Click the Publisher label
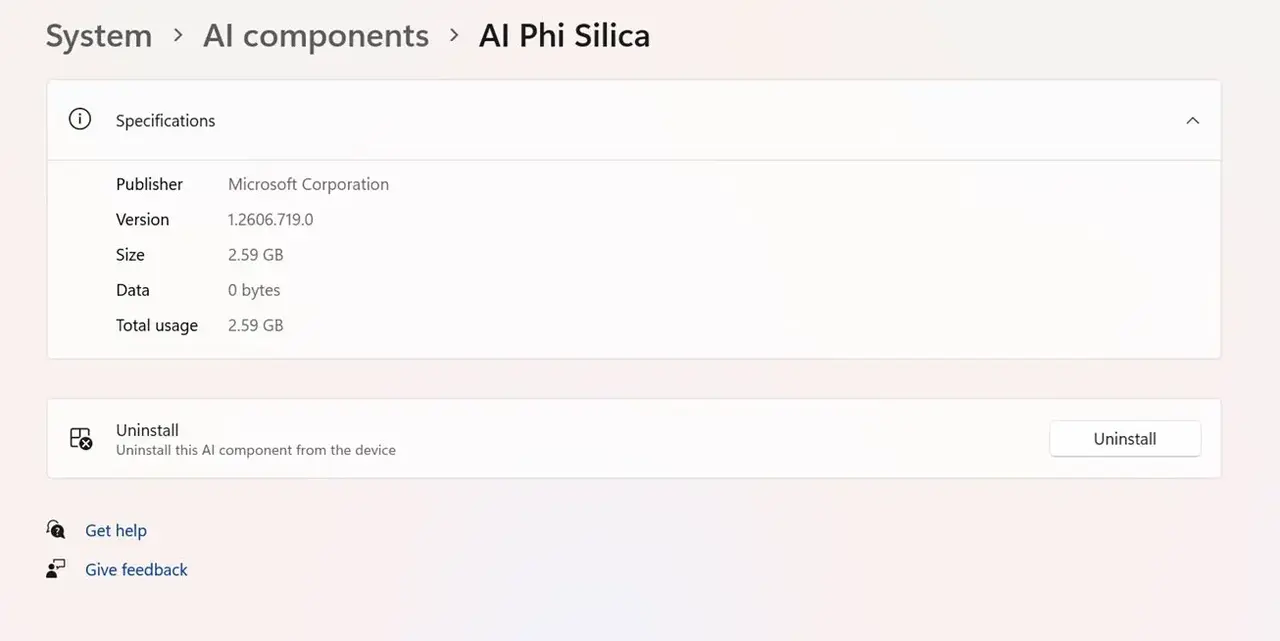Viewport: 1280px width, 641px height. click(149, 184)
